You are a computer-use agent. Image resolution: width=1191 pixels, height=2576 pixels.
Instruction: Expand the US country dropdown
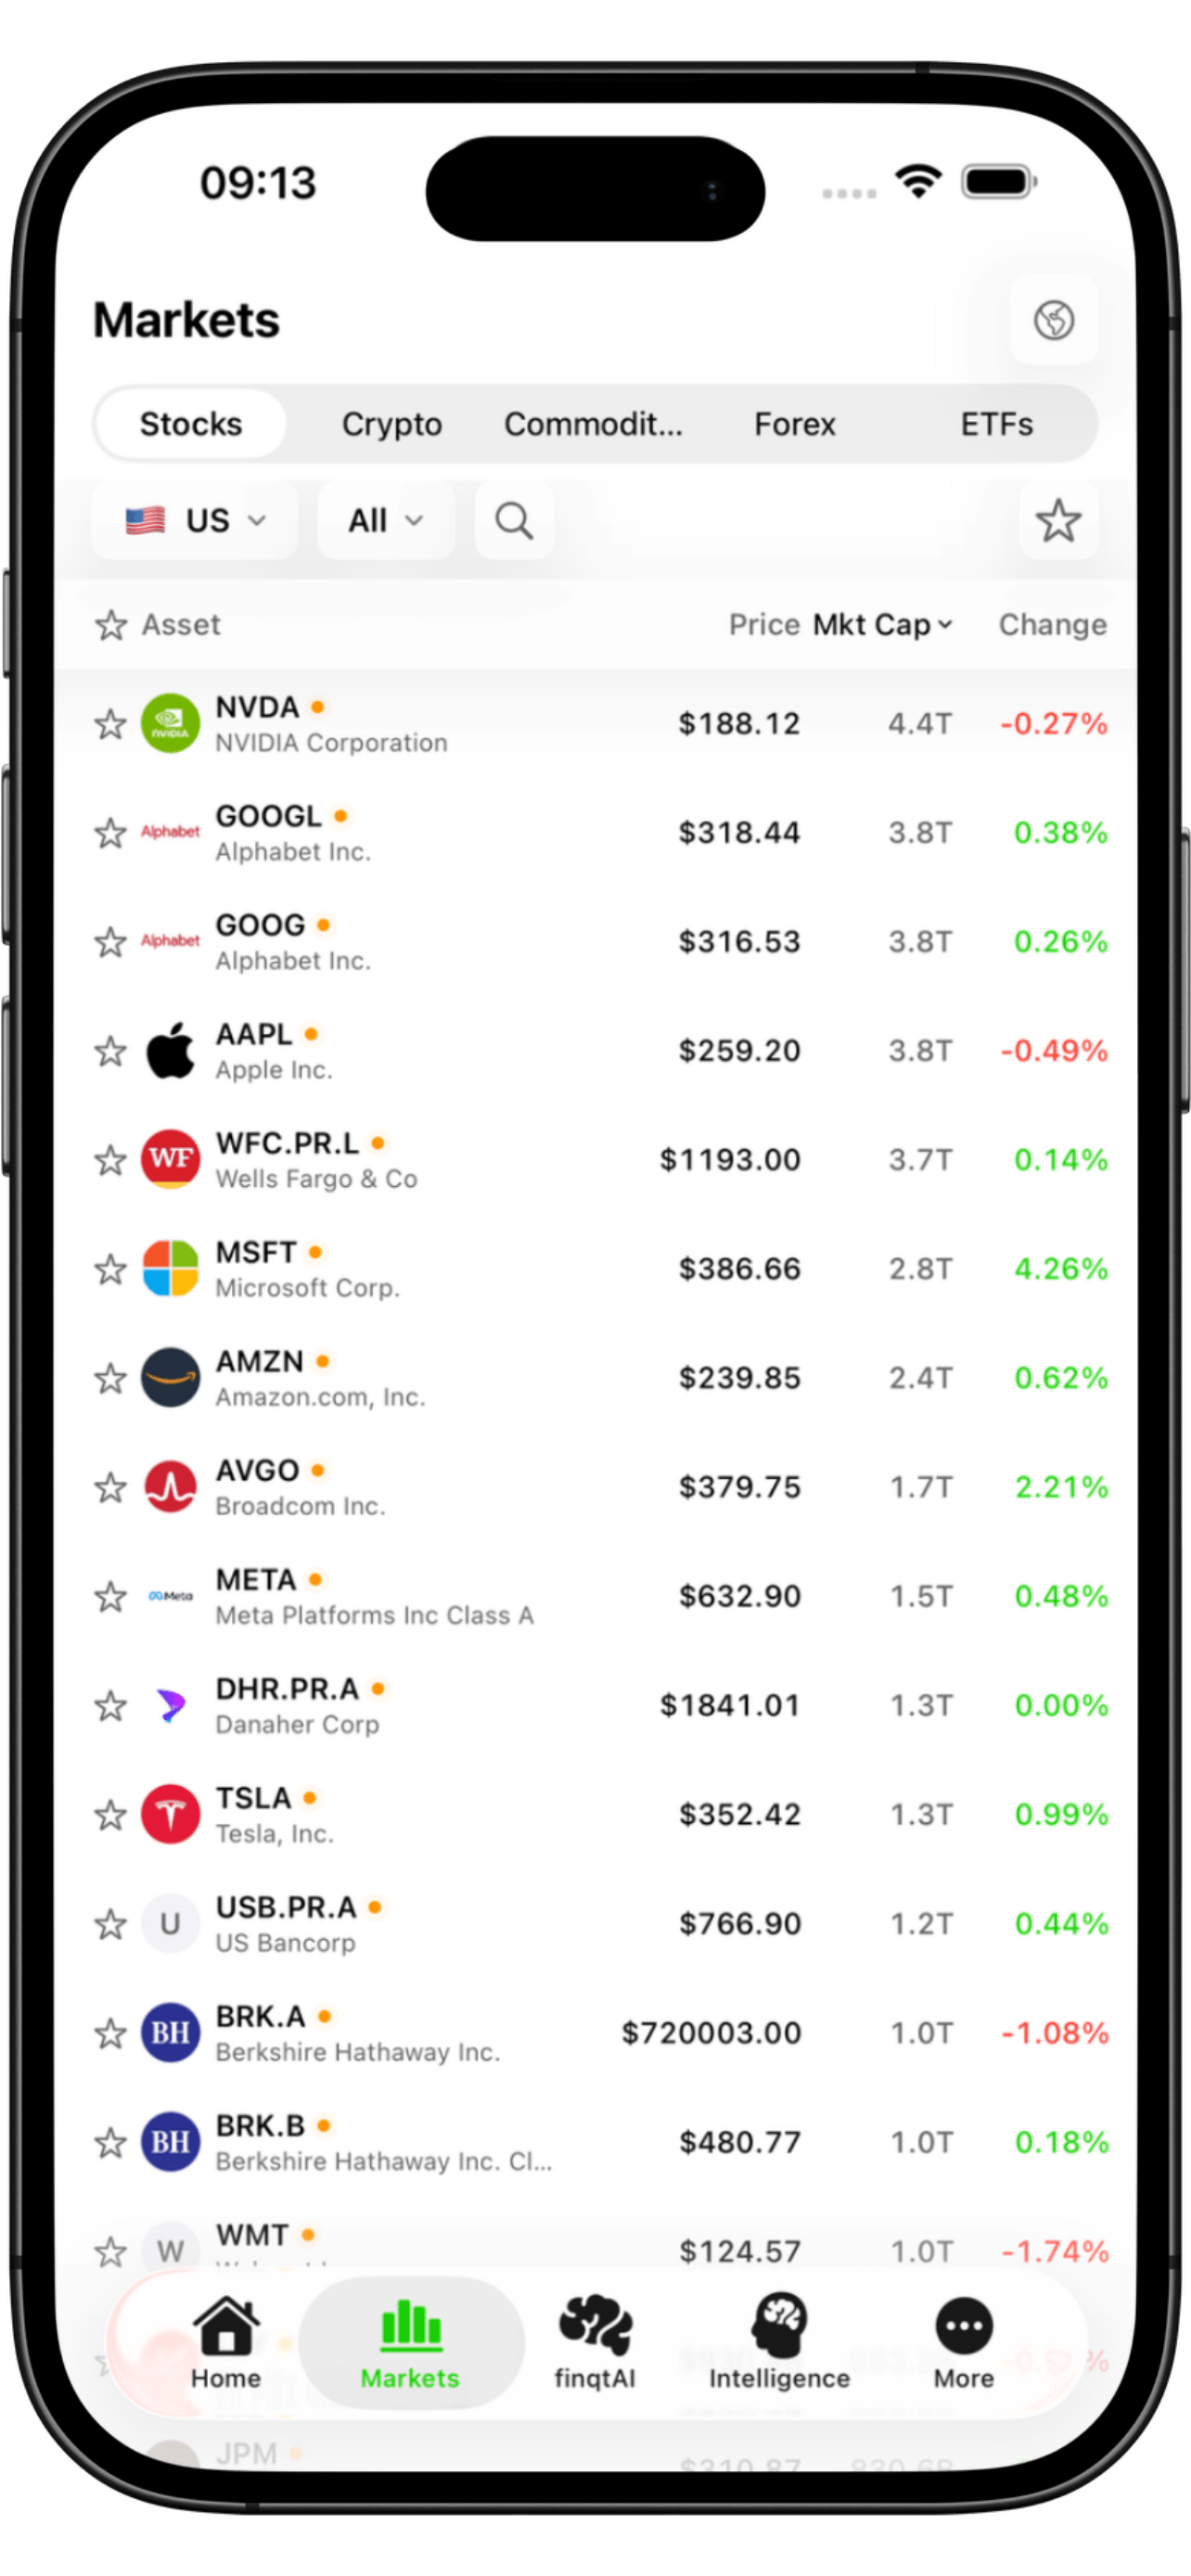click(195, 521)
